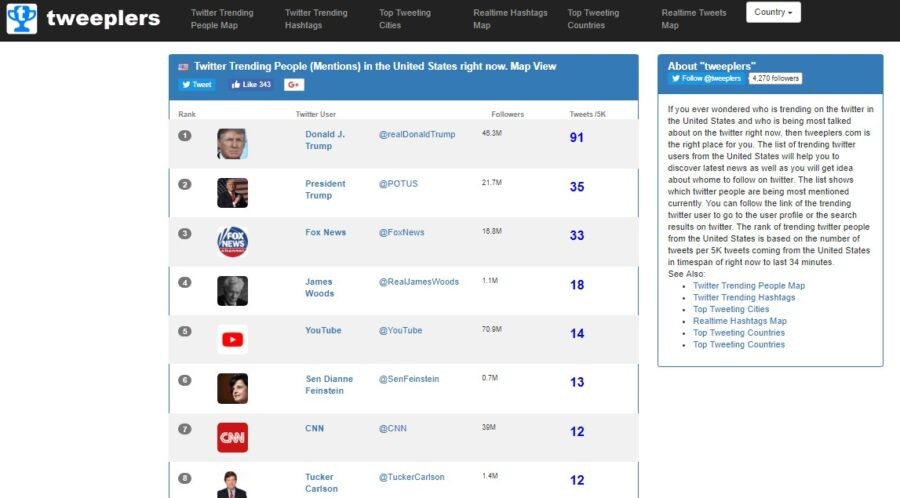Click the President Trump avatar
Image resolution: width=900 pixels, height=498 pixels.
click(x=232, y=193)
